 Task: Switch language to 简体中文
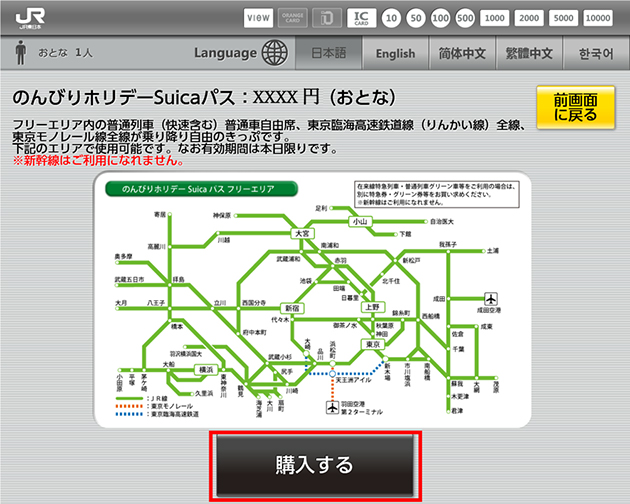click(x=462, y=53)
